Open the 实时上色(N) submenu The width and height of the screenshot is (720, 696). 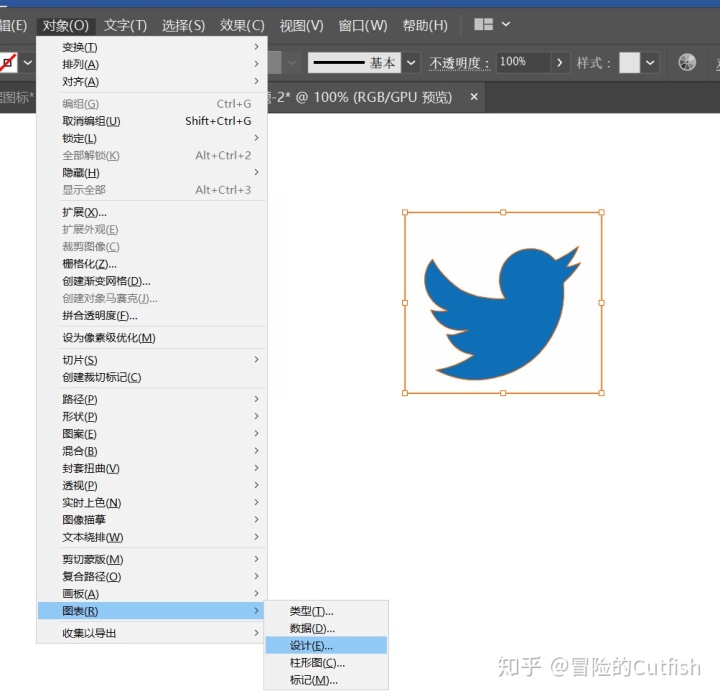click(x=152, y=502)
